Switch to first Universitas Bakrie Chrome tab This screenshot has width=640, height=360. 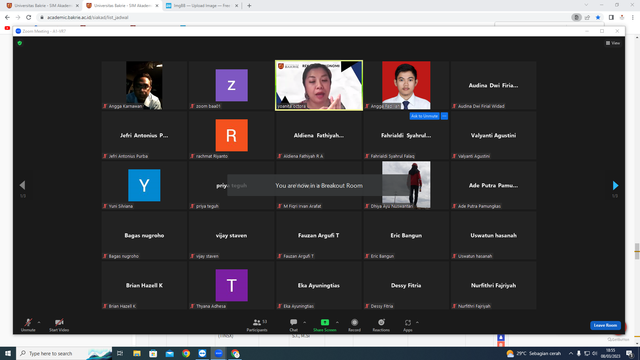[x=42, y=6]
